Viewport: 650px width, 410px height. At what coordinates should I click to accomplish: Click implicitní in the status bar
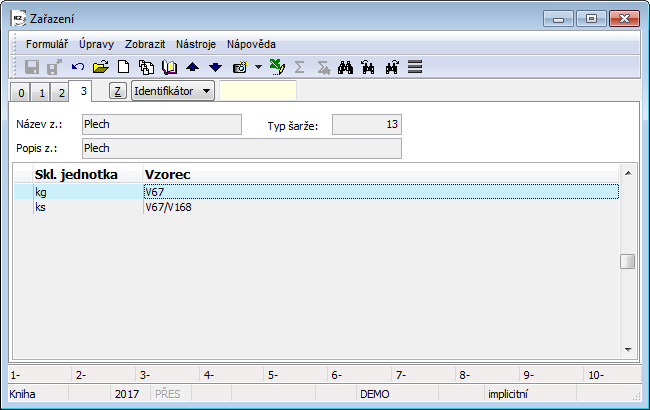click(530, 394)
